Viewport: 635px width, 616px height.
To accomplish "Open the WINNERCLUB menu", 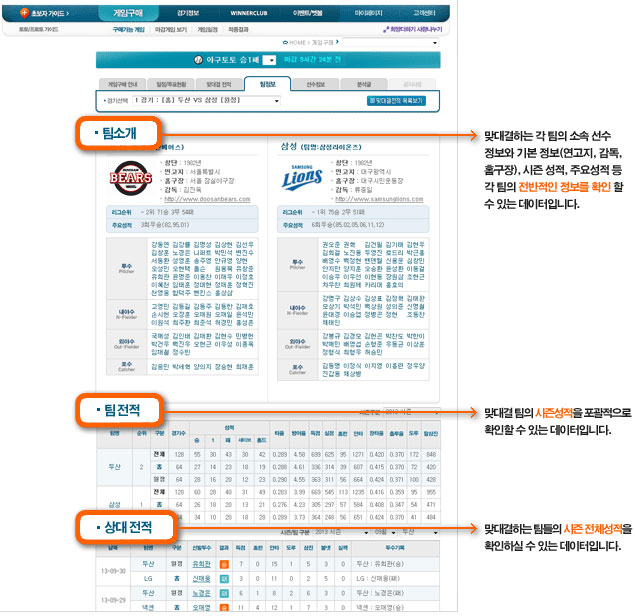I will pos(249,13).
